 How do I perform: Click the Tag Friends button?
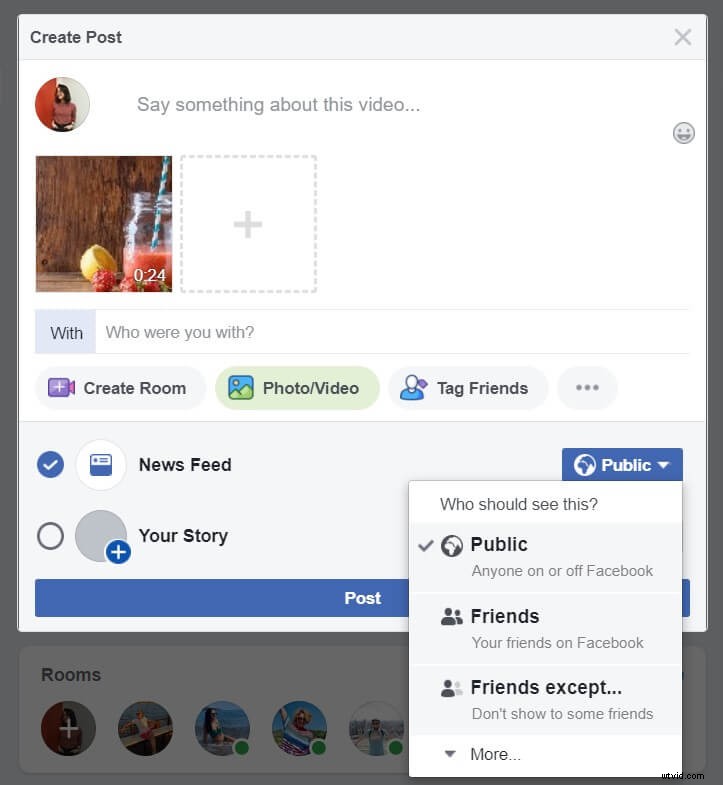click(x=468, y=388)
